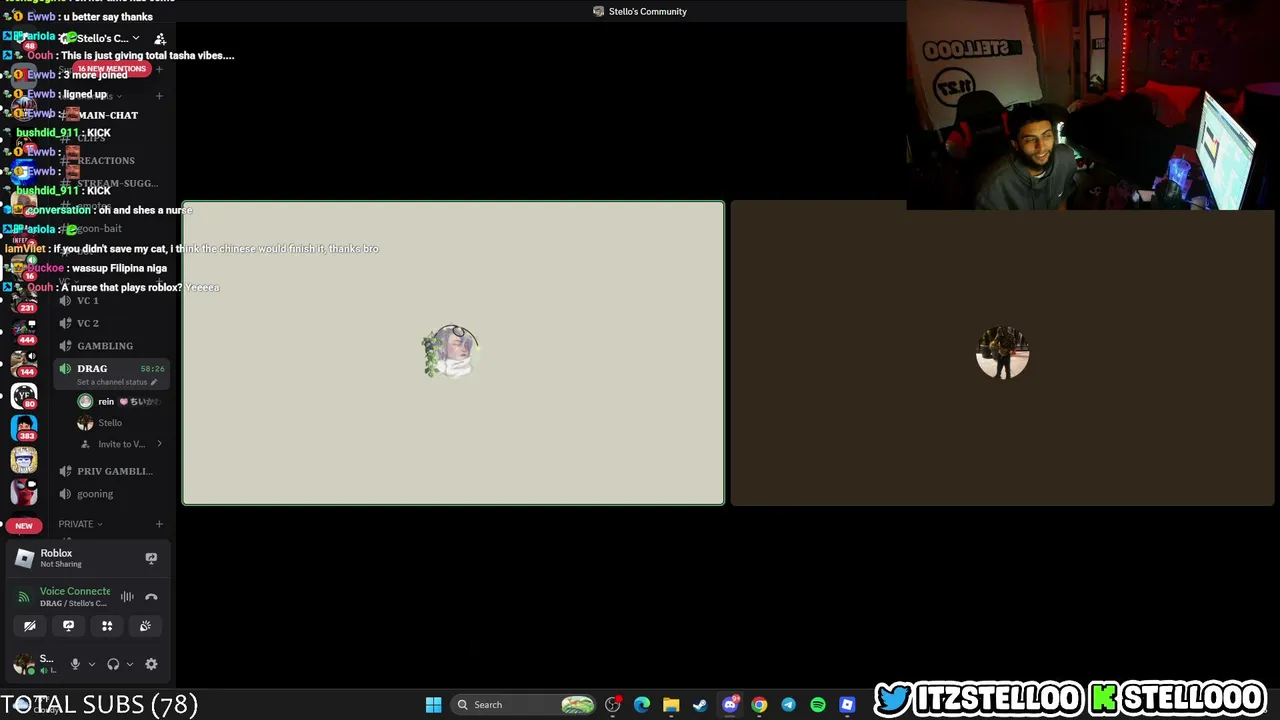The image size is (1280, 720).
Task: Select Stello's dark video tile avatar
Action: click(x=1002, y=353)
